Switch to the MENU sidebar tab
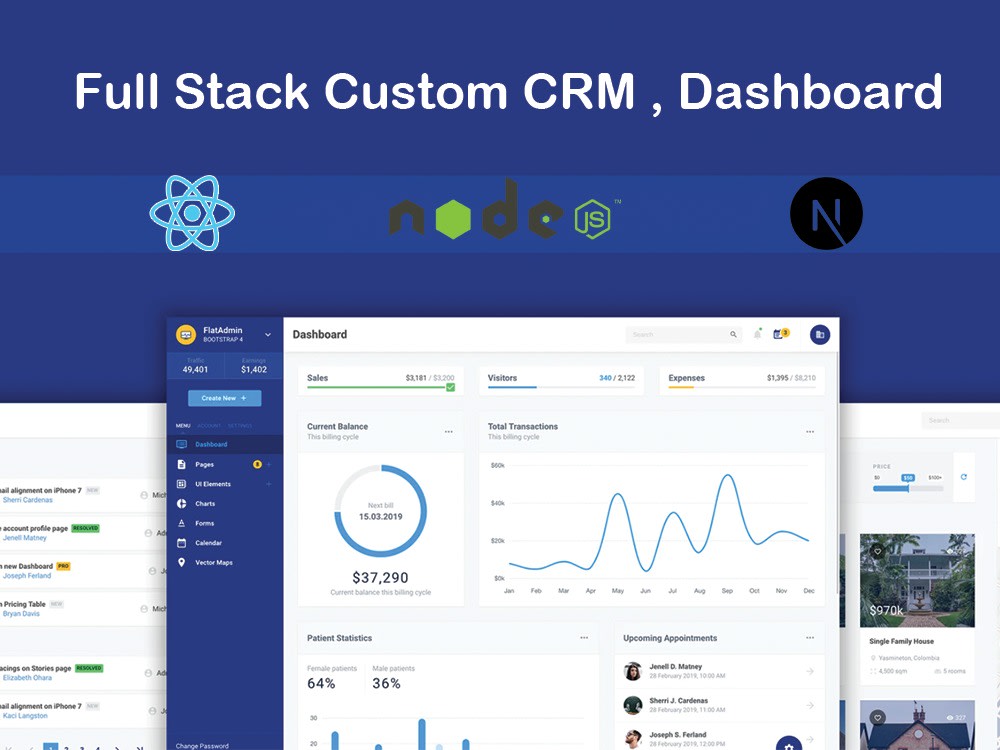Viewport: 1000px width, 750px height. tap(183, 425)
